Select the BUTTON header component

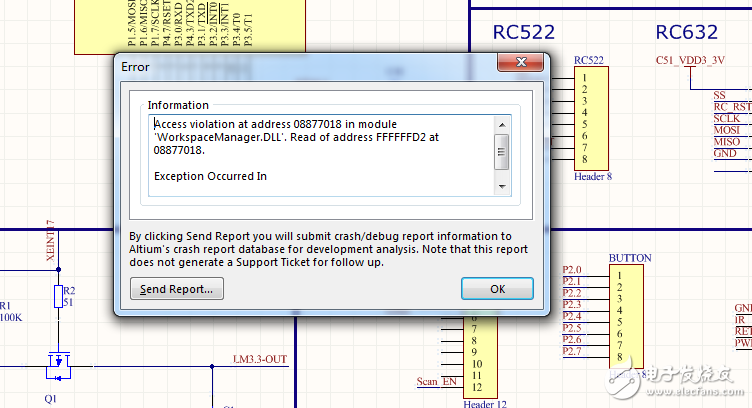(x=630, y=315)
